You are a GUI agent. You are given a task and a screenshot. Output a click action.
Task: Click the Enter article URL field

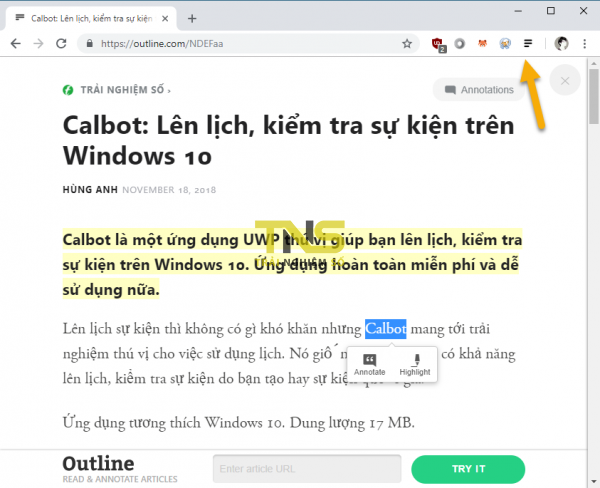pos(307,469)
